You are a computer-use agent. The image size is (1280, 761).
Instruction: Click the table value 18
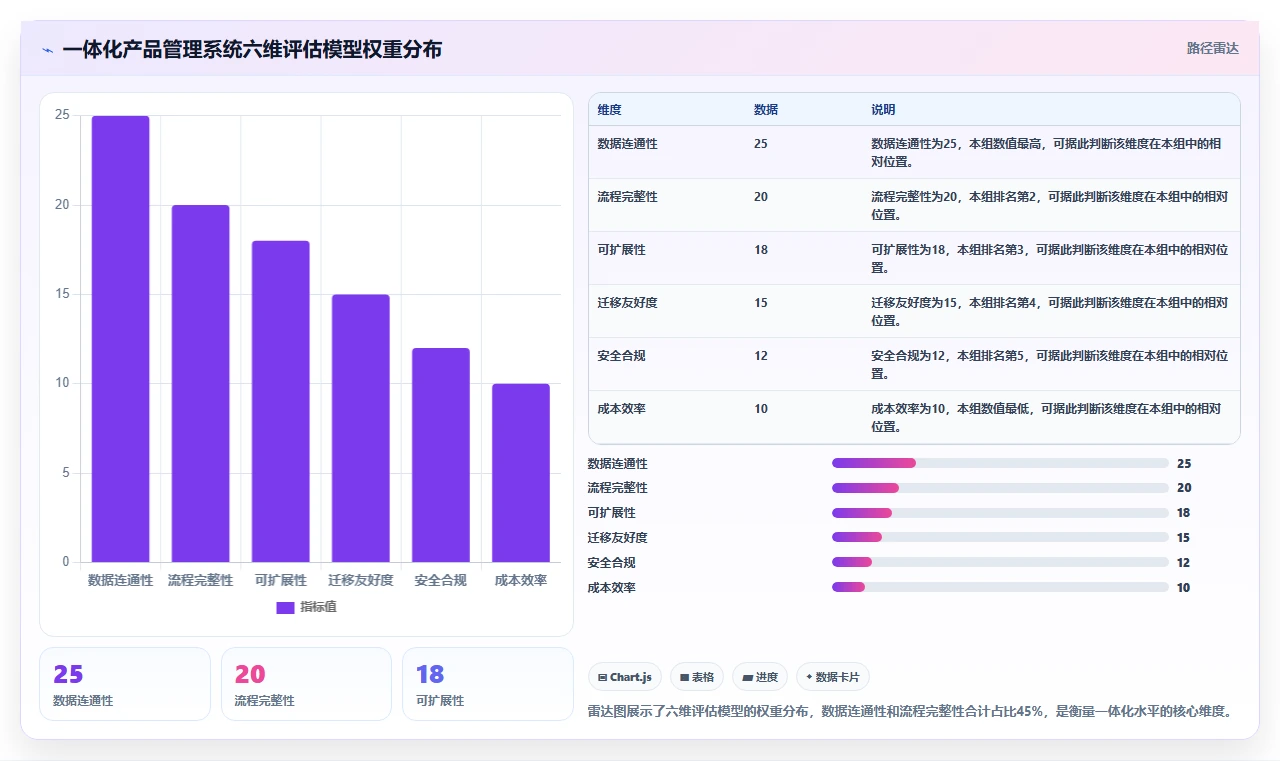tap(761, 249)
